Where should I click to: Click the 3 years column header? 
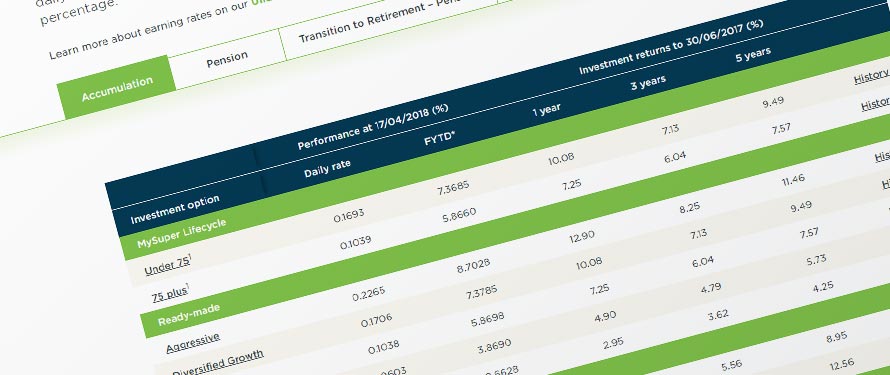[x=648, y=83]
